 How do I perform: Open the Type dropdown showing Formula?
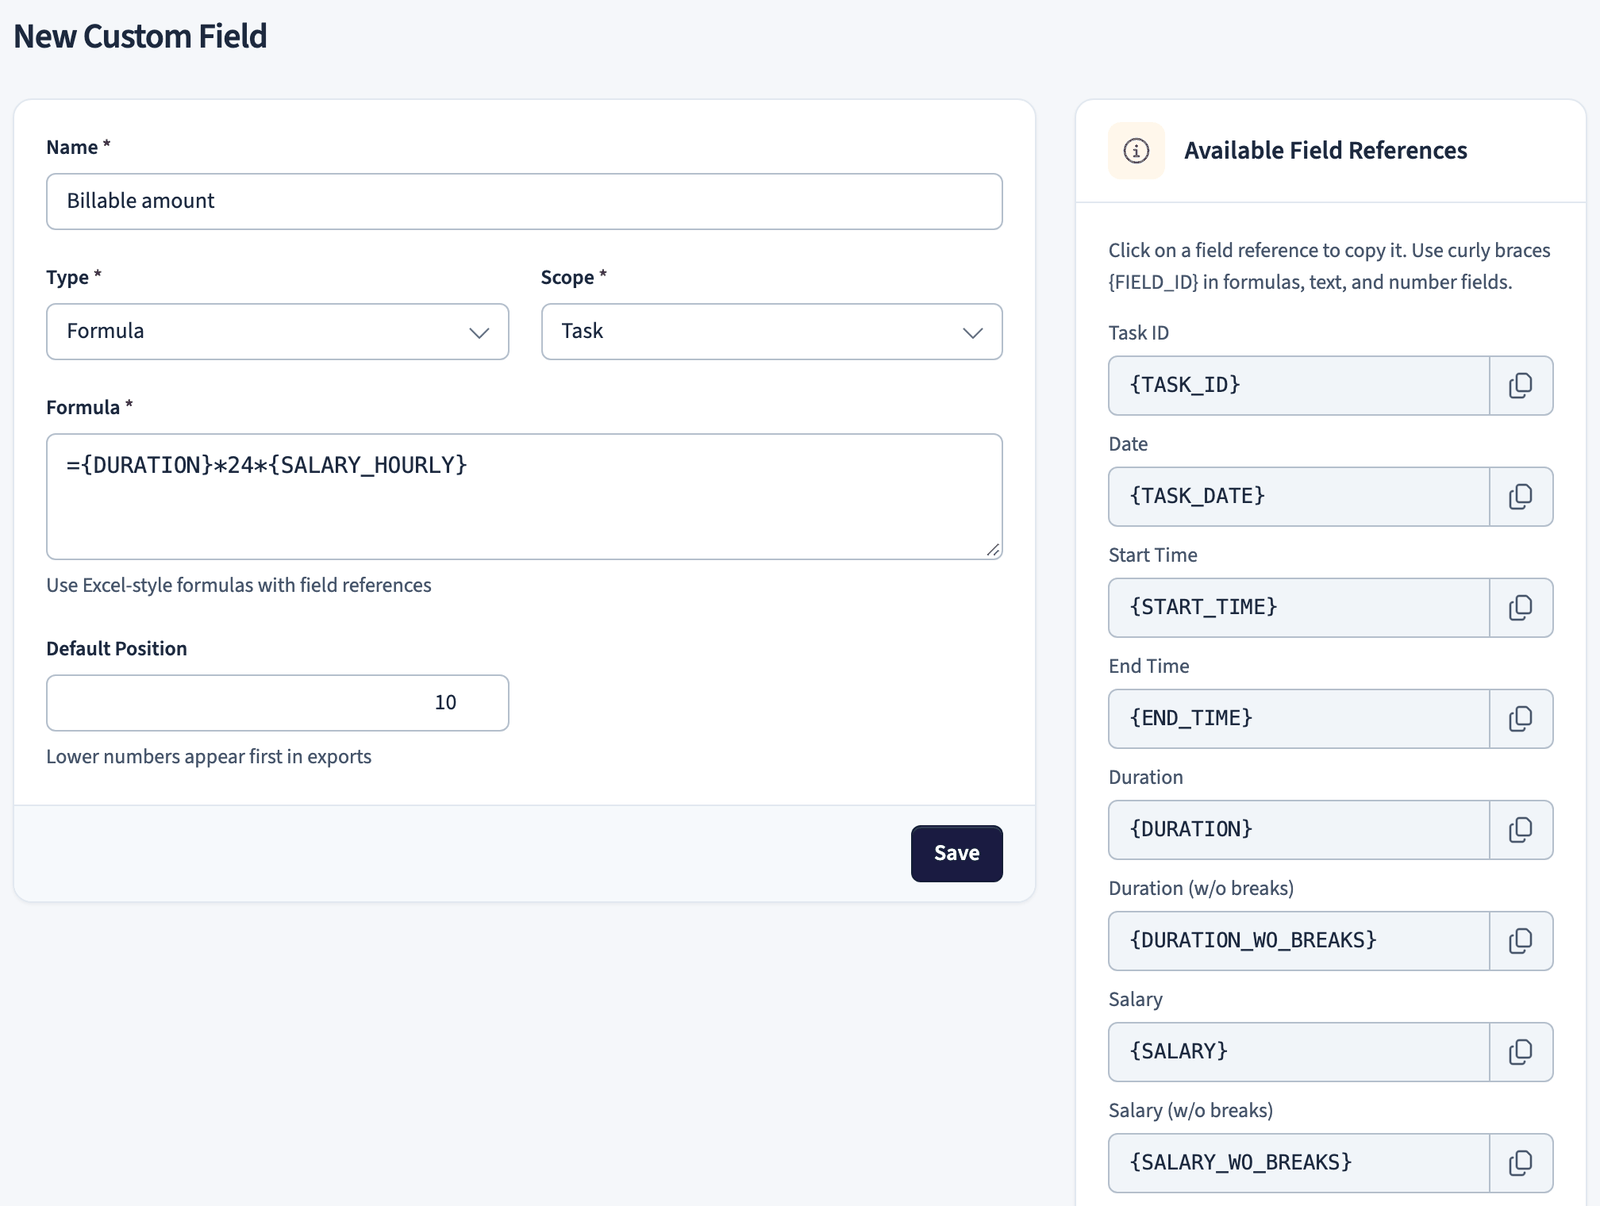[x=278, y=332]
